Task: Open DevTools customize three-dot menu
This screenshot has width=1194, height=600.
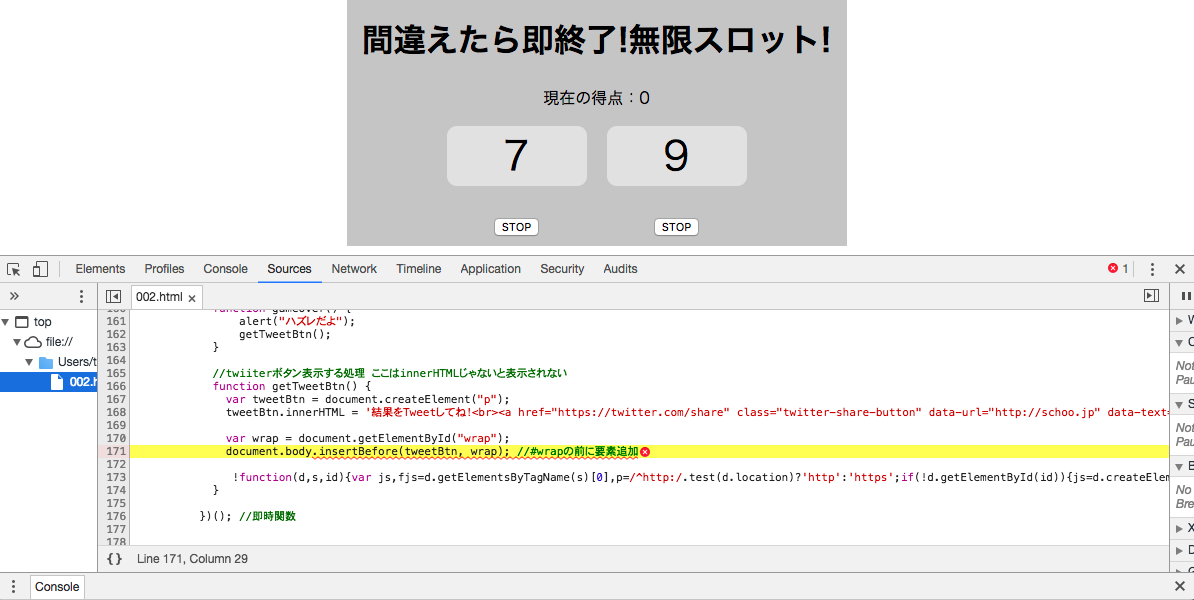Action: click(x=1152, y=269)
